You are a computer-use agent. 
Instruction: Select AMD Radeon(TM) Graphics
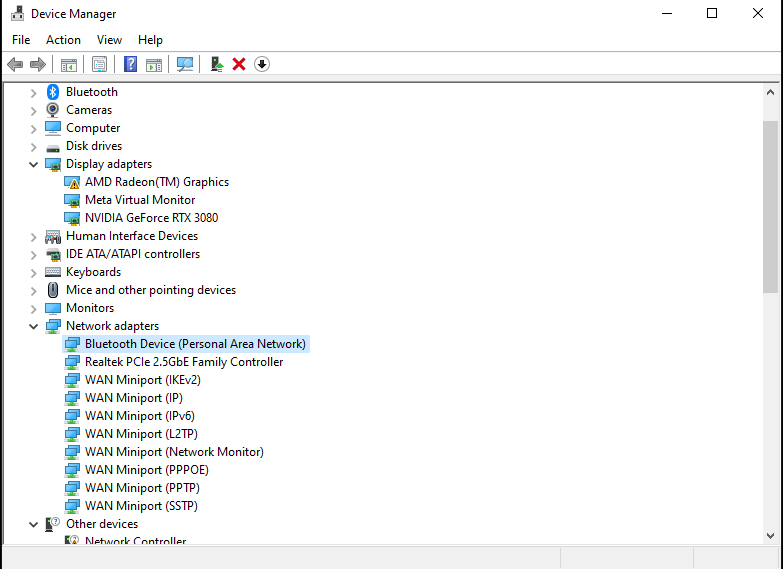tap(157, 182)
